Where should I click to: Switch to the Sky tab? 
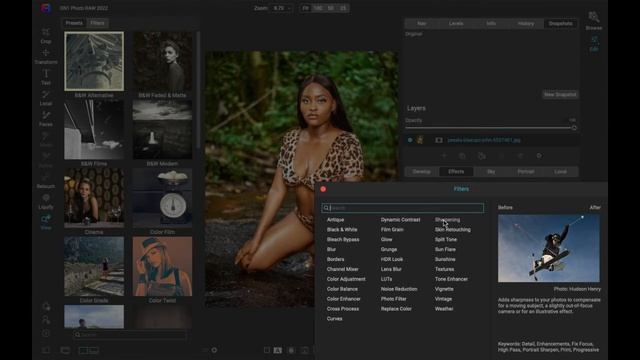(x=491, y=172)
